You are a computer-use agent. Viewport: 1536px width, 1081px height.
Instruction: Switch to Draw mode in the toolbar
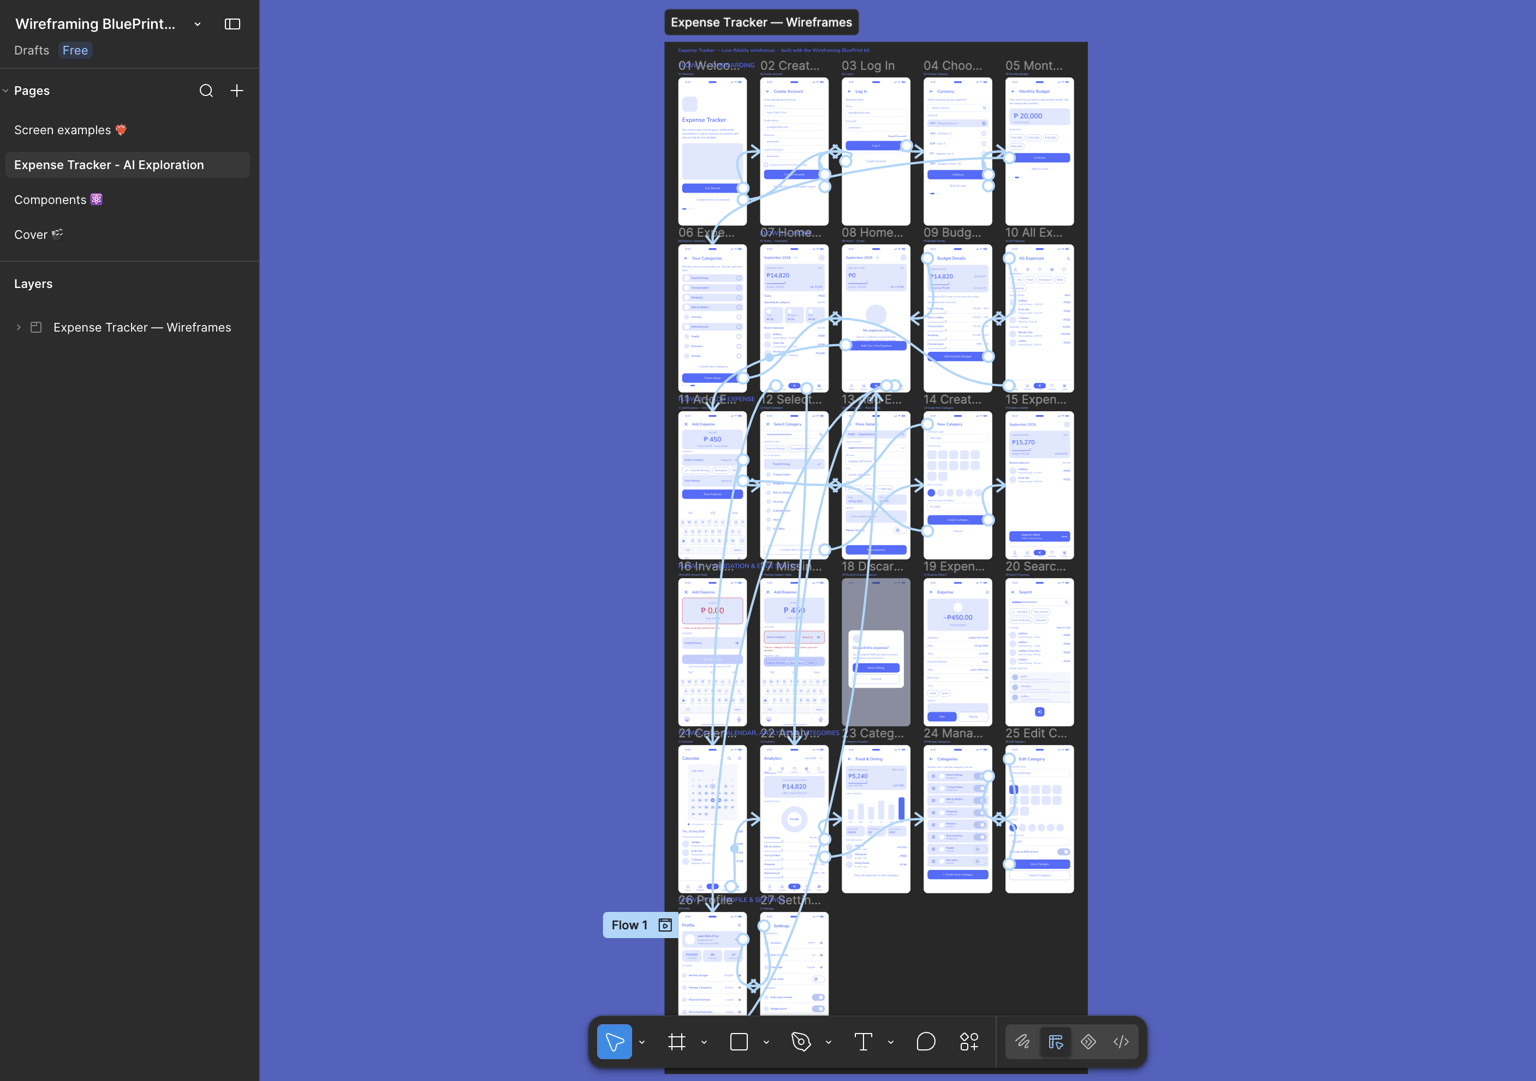tap(1023, 1042)
